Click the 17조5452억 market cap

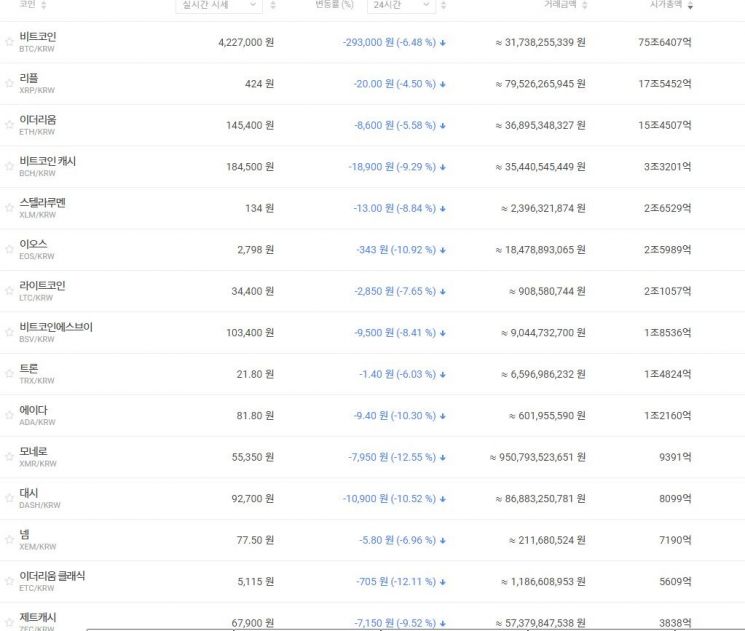665,84
